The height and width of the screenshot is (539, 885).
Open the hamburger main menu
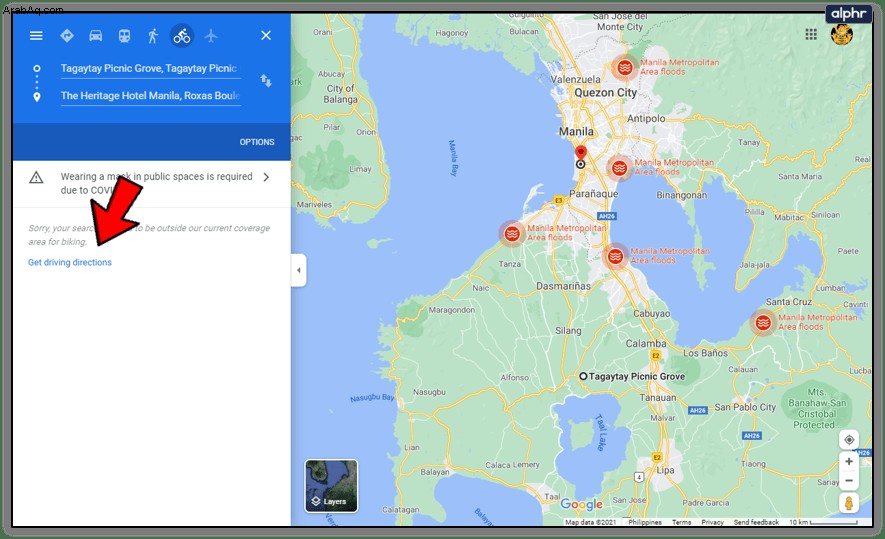36,36
